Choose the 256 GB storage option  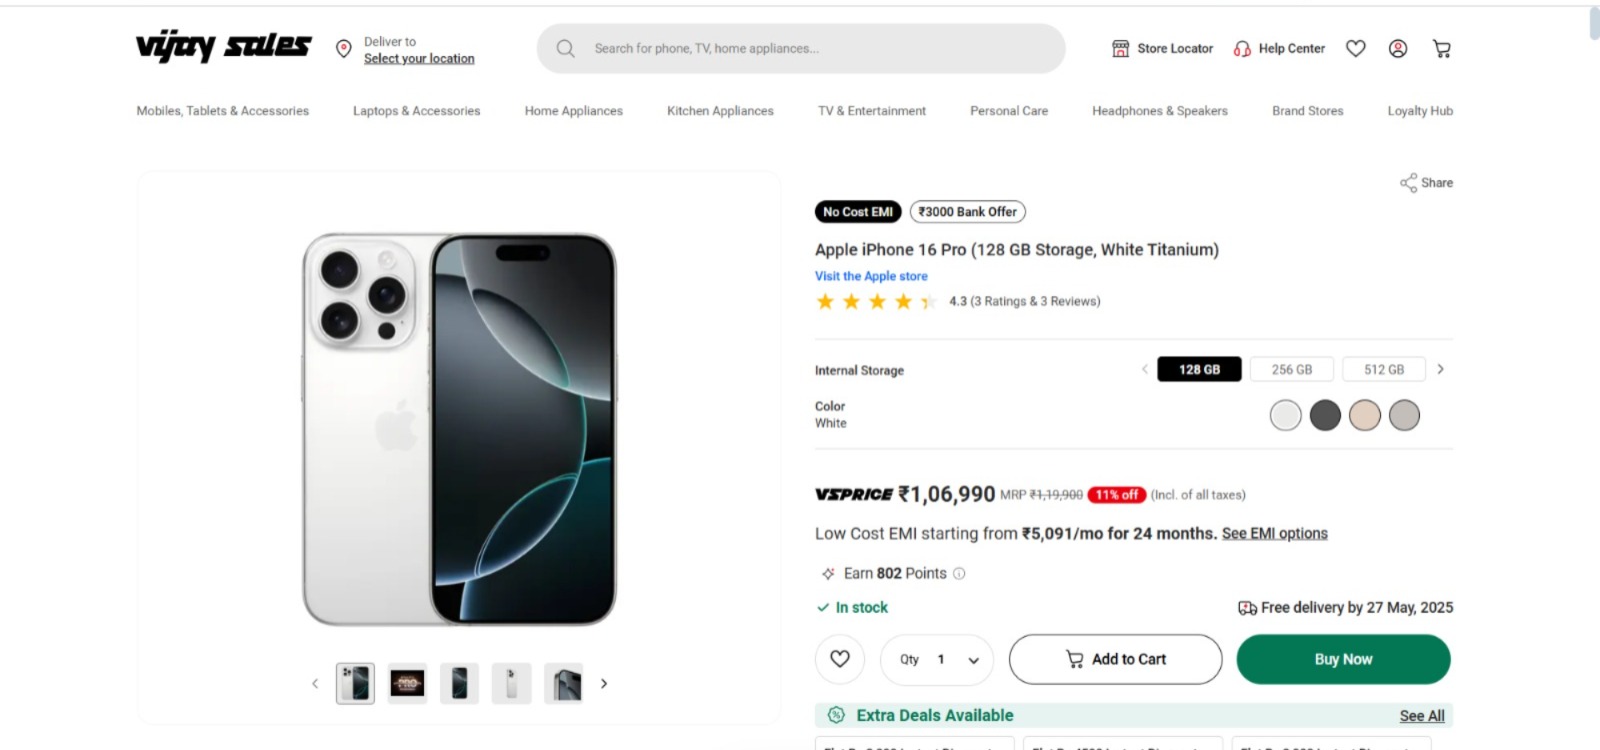1291,369
